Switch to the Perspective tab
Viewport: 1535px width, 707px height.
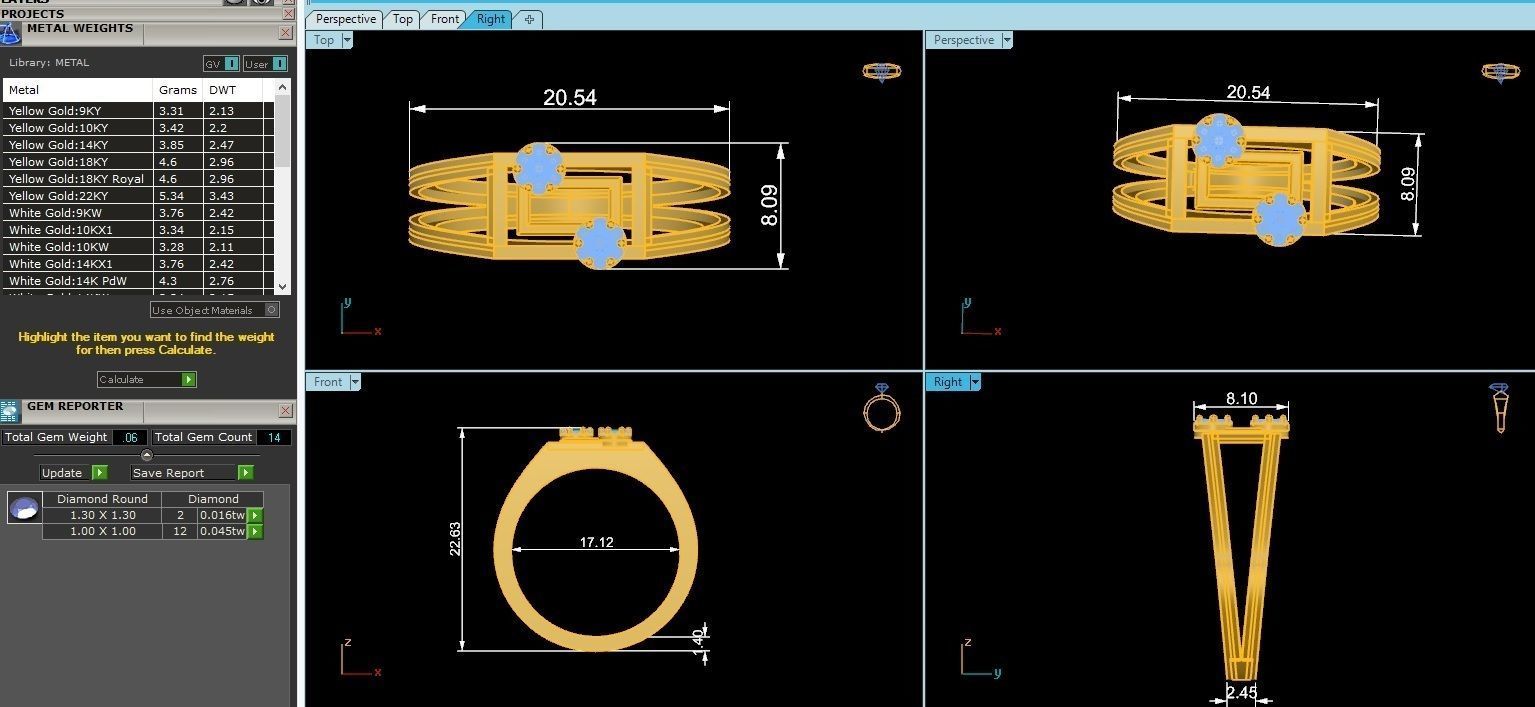pyautogui.click(x=346, y=19)
